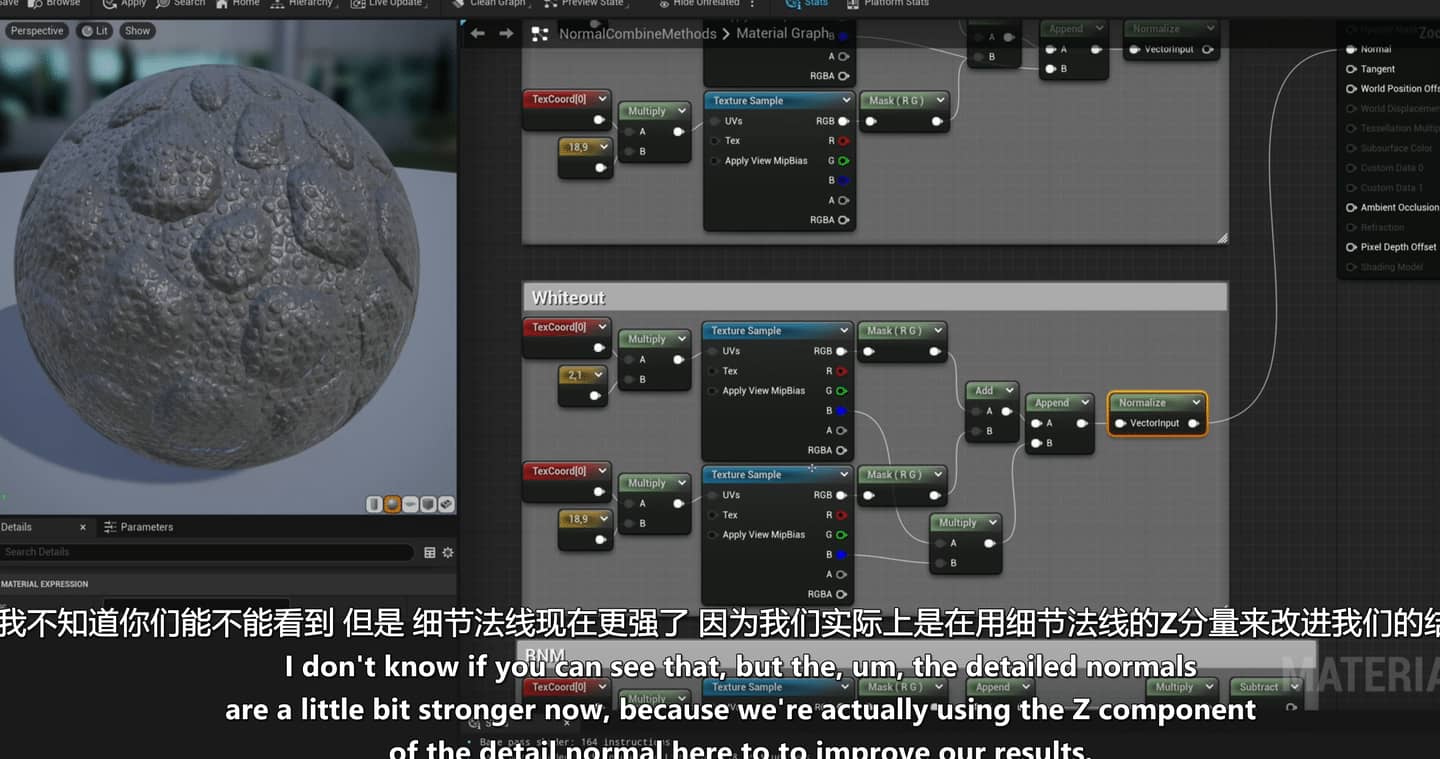
Task: Click the Home toolbar button
Action: (x=238, y=4)
